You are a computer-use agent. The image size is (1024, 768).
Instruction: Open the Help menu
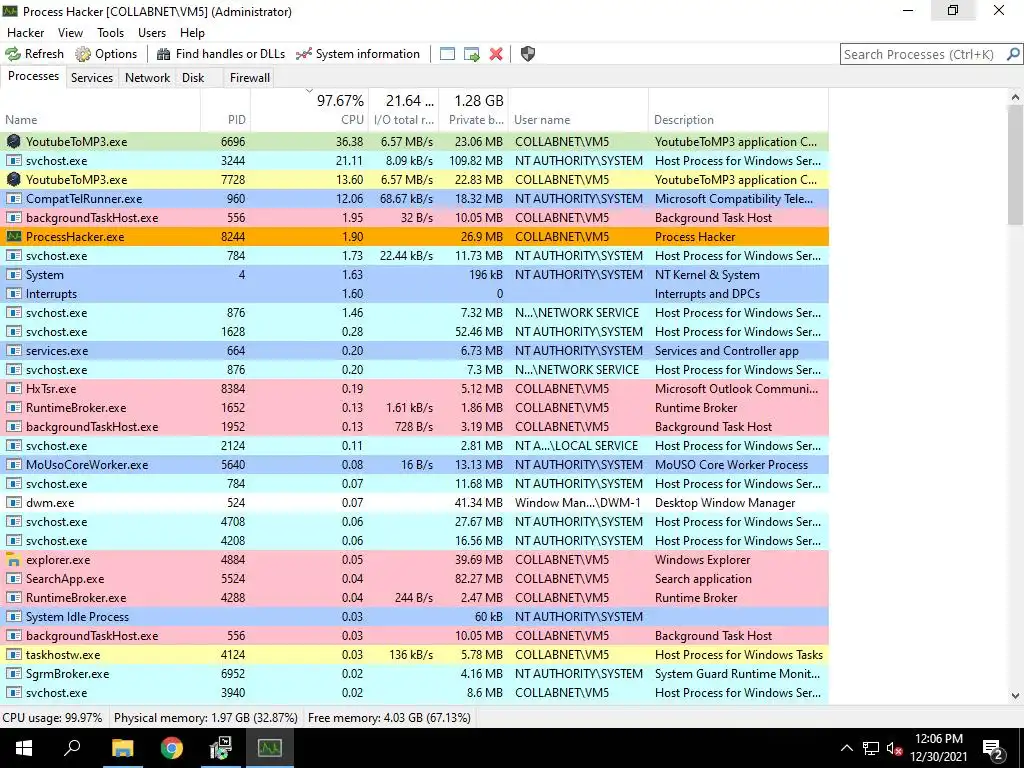pos(193,33)
